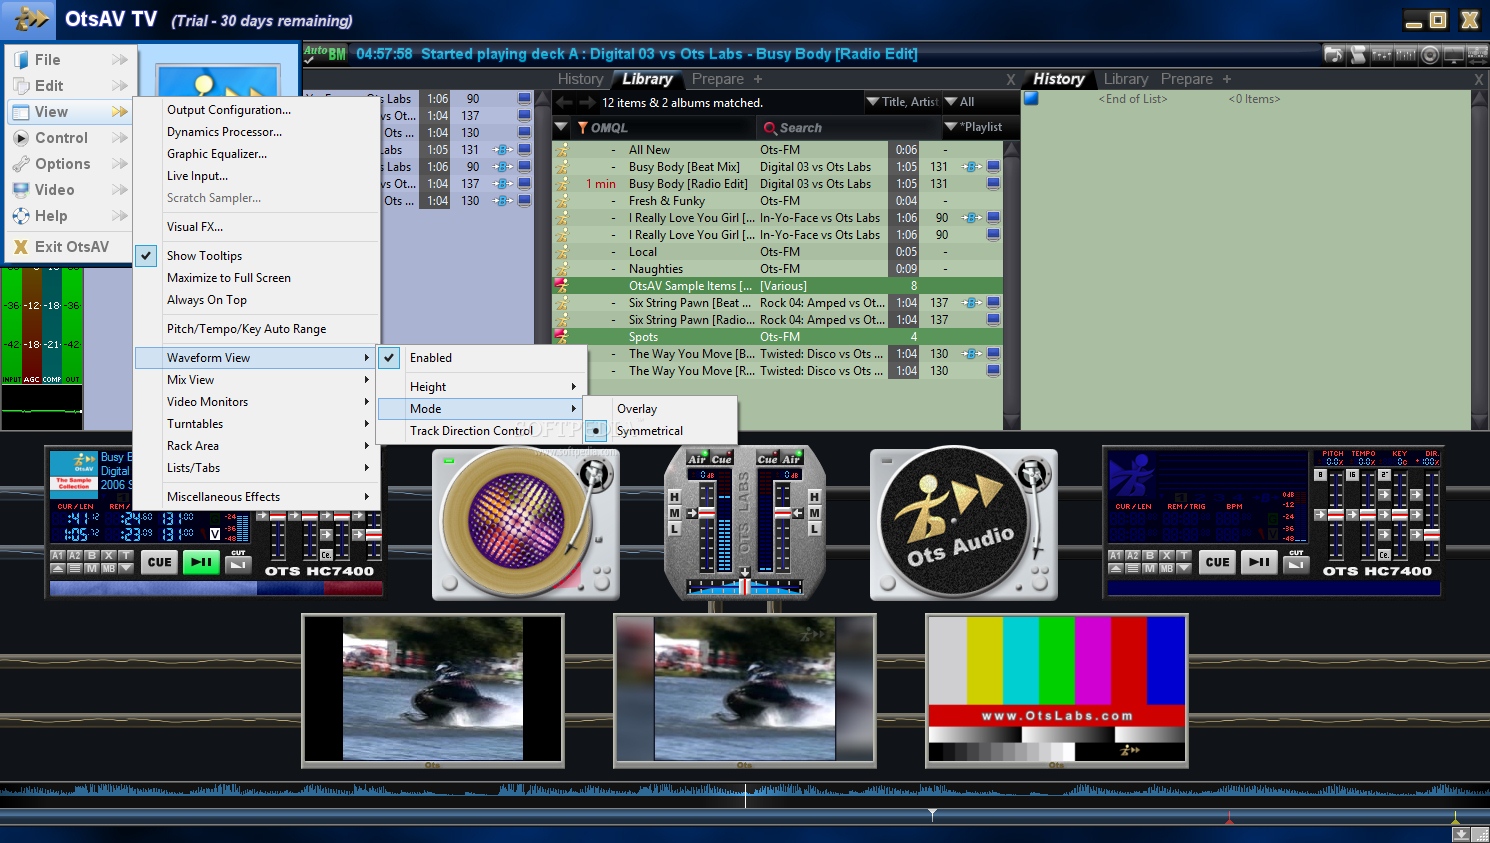Image resolution: width=1490 pixels, height=843 pixels.
Task: Open Height submenu
Action: 482,387
